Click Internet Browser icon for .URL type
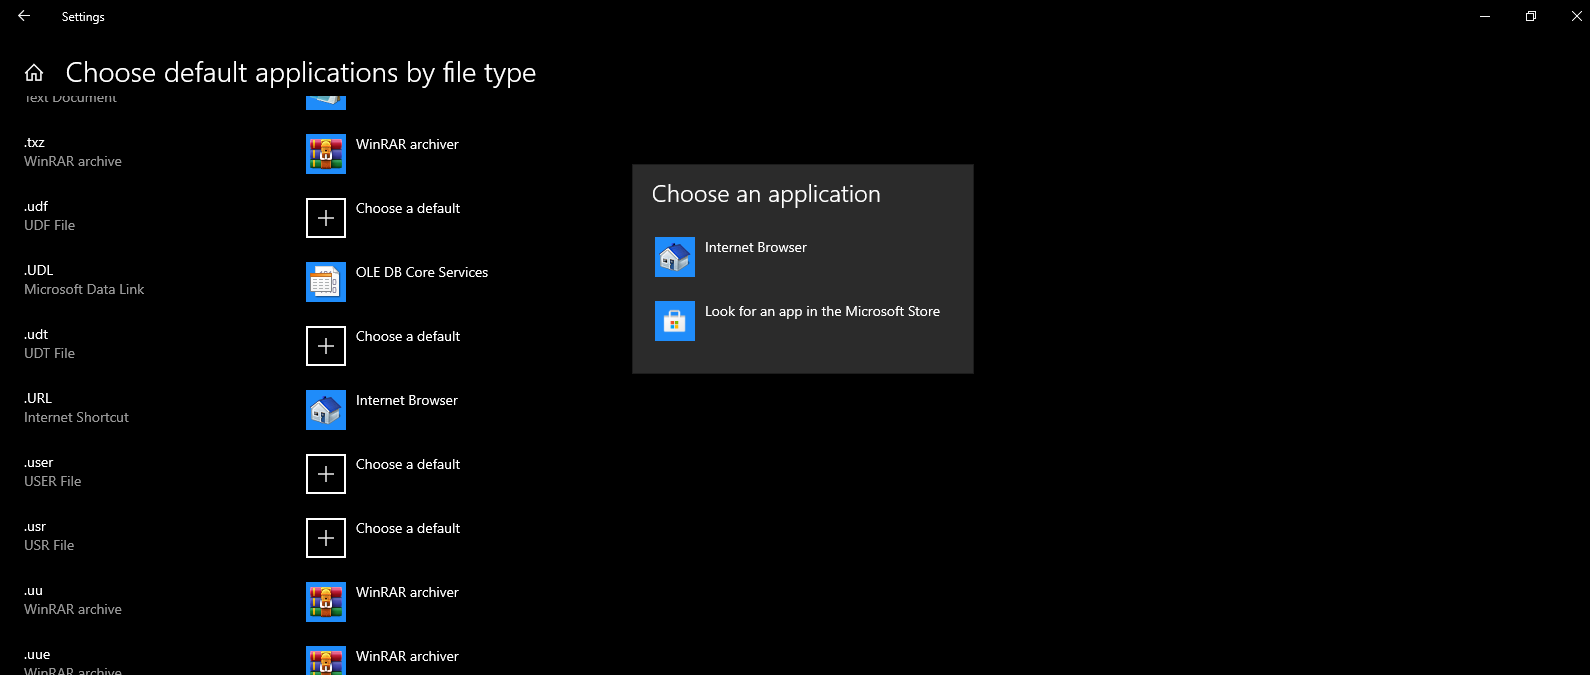 [x=326, y=410]
